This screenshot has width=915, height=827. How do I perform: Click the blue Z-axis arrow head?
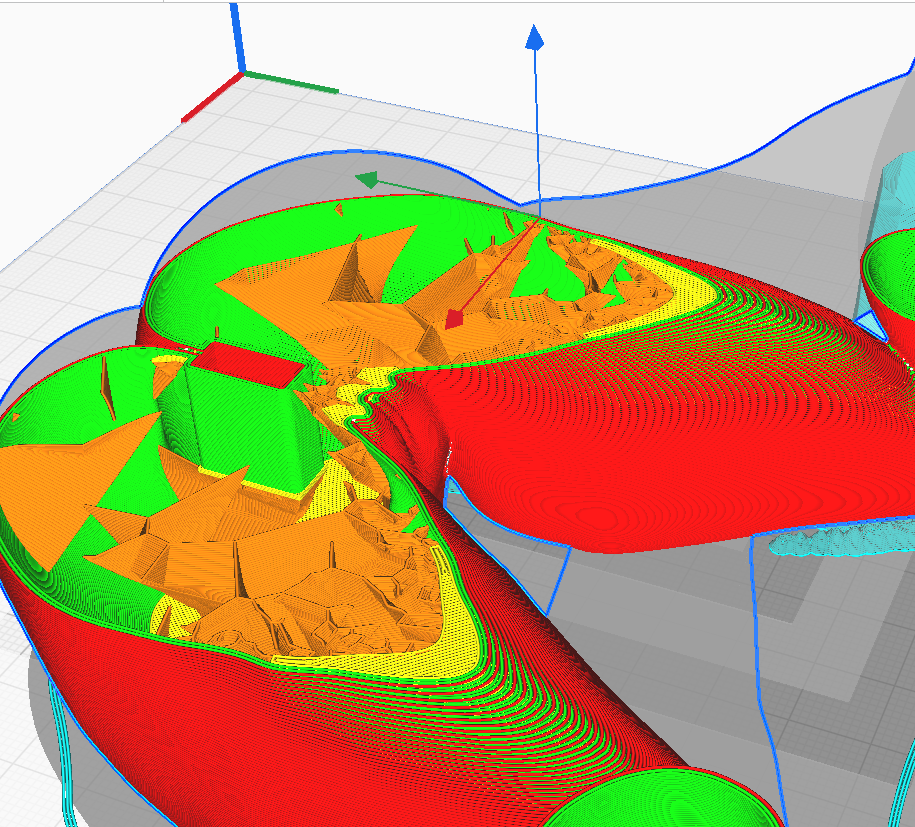pyautogui.click(x=535, y=38)
